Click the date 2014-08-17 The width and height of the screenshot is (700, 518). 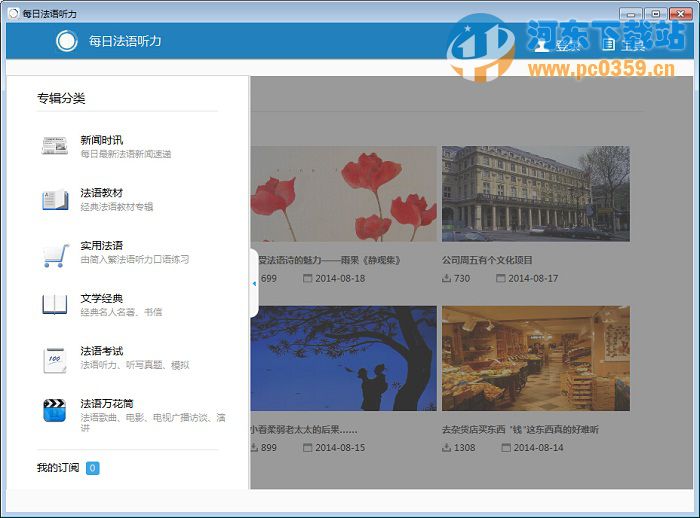[533, 278]
